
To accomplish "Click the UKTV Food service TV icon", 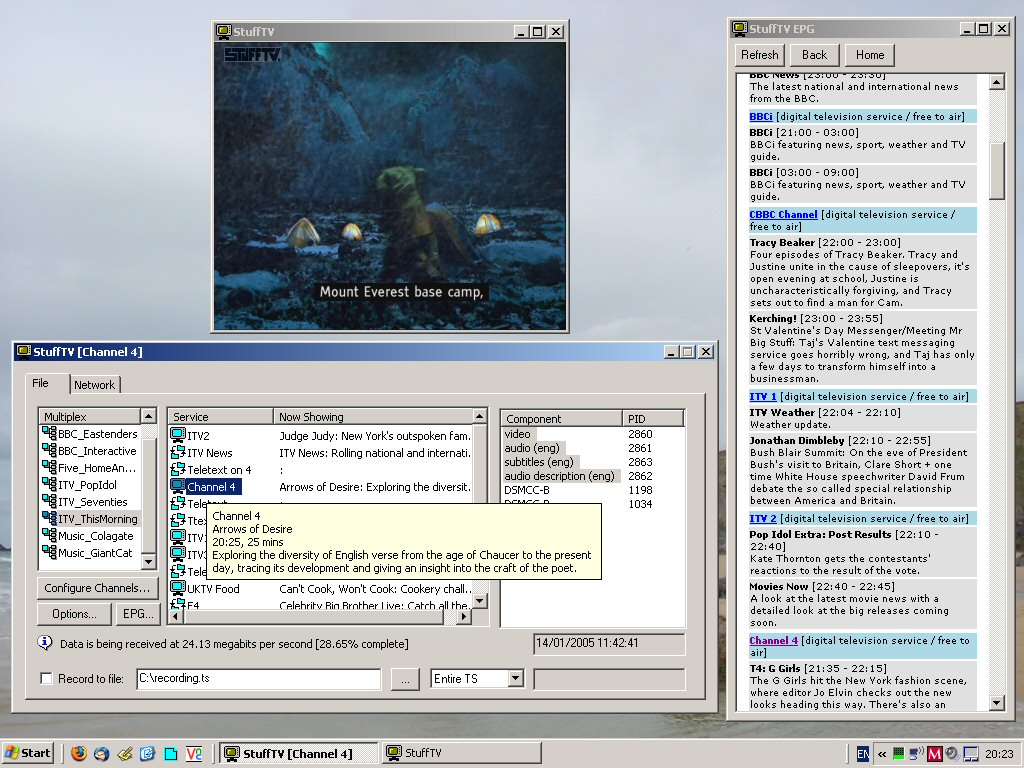I will 178,588.
